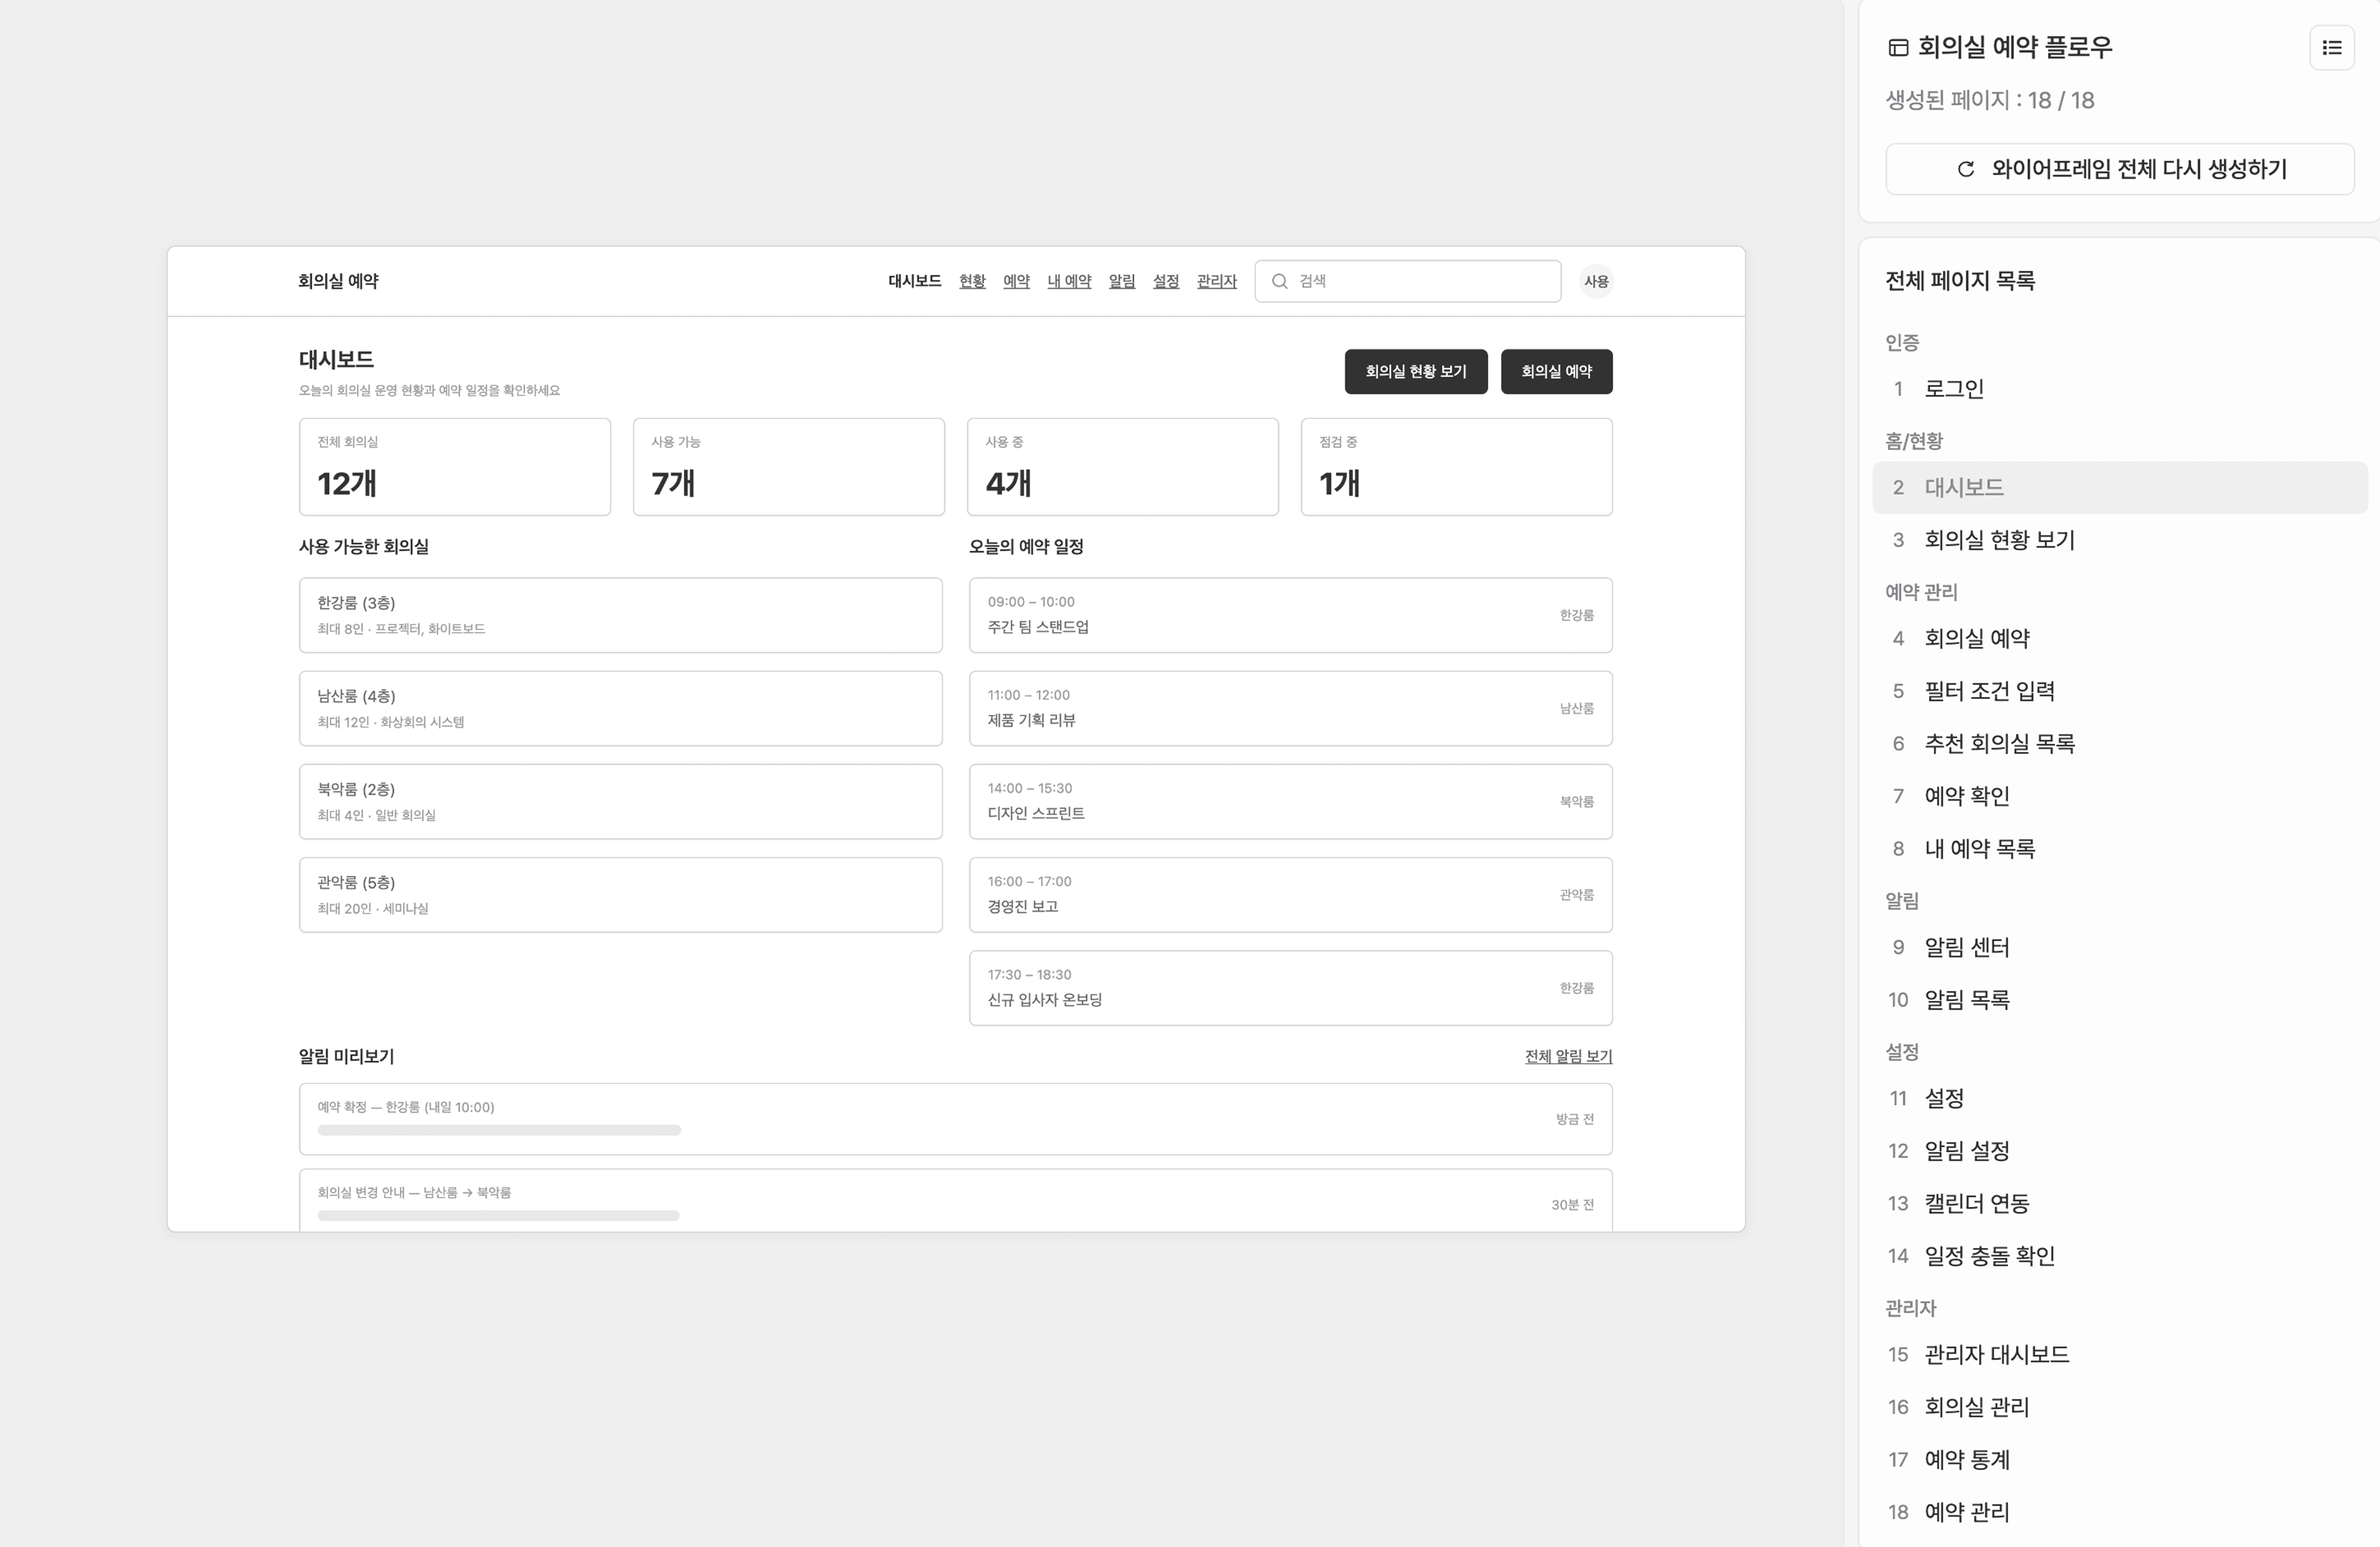This screenshot has width=2380, height=1547.
Task: Open the 디자인 스프린트 schedule entry
Action: coord(1290,802)
